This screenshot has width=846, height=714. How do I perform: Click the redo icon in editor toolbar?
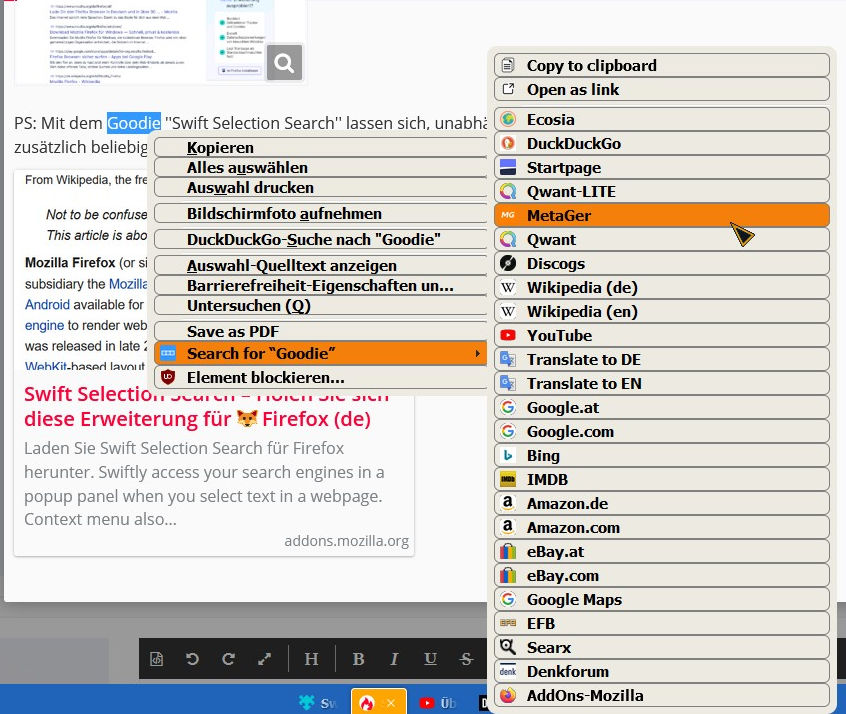pos(228,659)
